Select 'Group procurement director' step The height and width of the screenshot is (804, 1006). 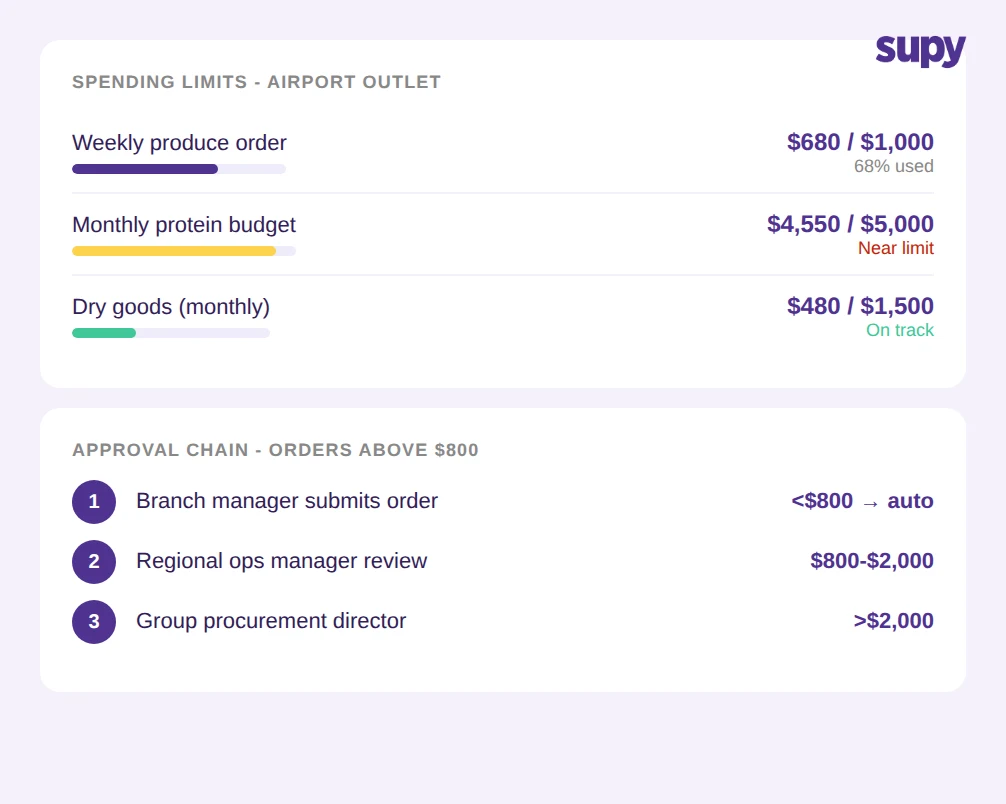[x=271, y=621]
